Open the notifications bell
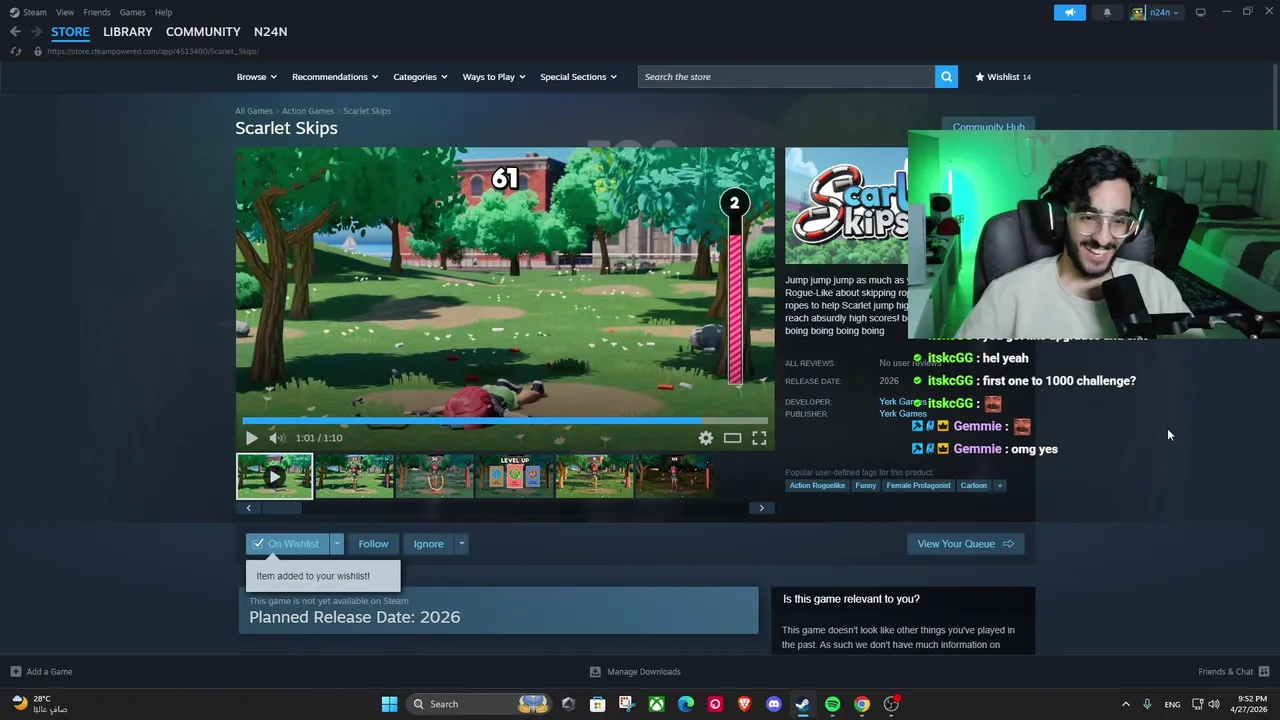This screenshot has height=720, width=1280. point(1107,12)
